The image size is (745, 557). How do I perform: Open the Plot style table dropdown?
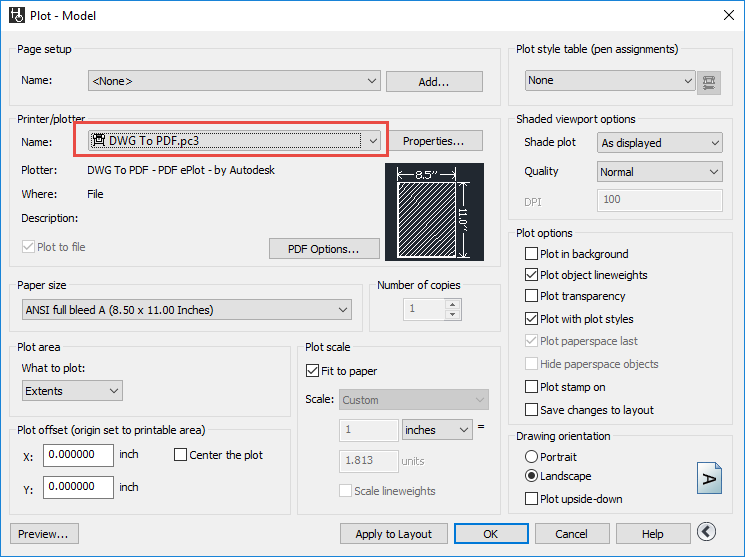tap(610, 81)
